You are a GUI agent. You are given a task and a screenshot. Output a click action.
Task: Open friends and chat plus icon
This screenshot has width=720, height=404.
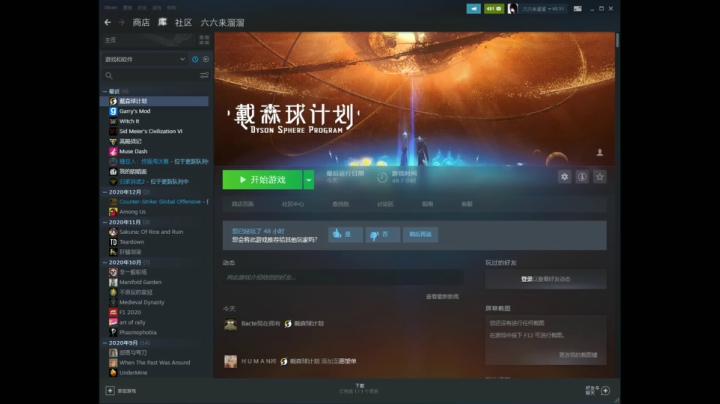coord(606,391)
